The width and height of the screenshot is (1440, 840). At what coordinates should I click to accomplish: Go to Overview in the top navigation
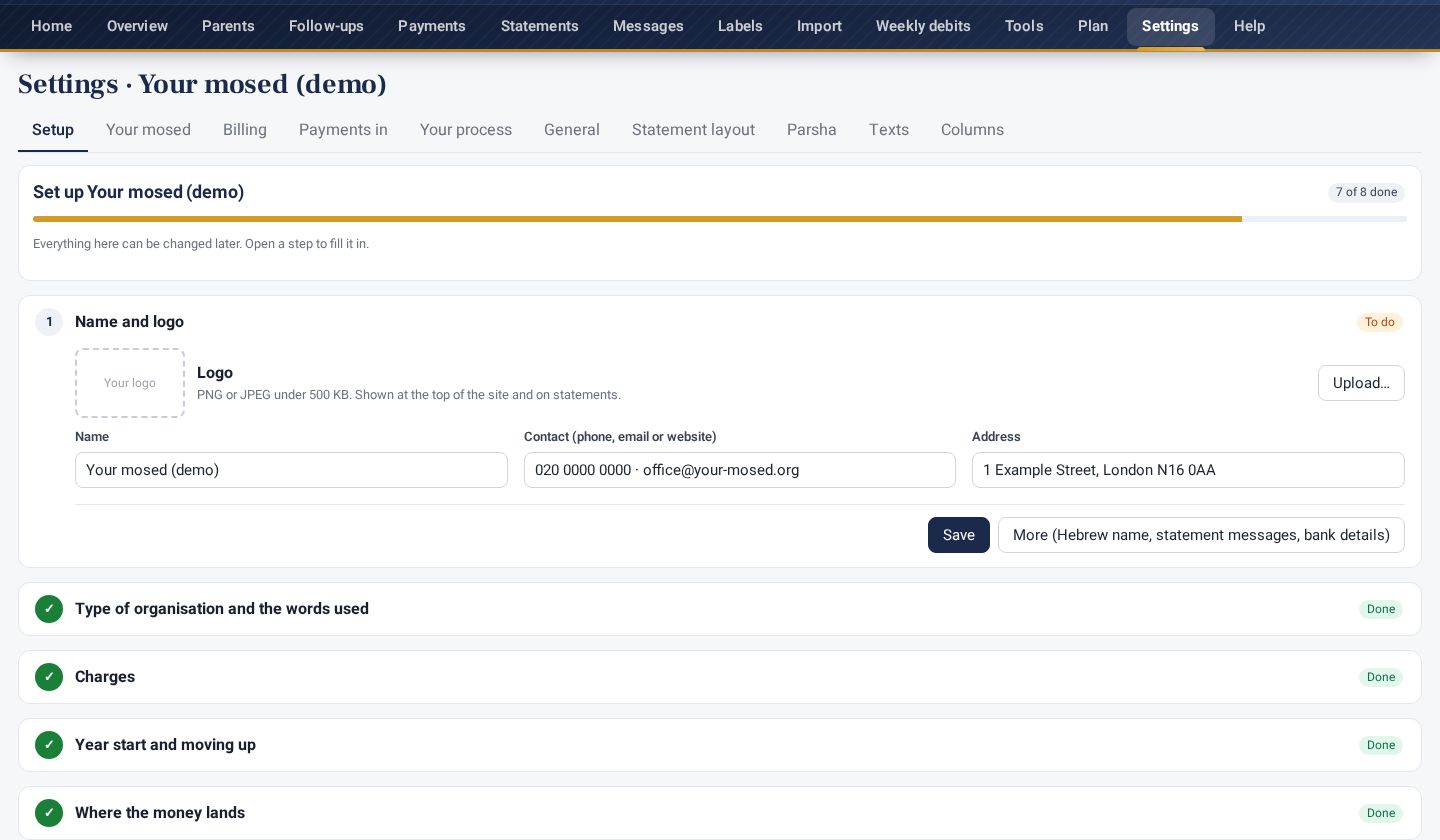(x=137, y=26)
